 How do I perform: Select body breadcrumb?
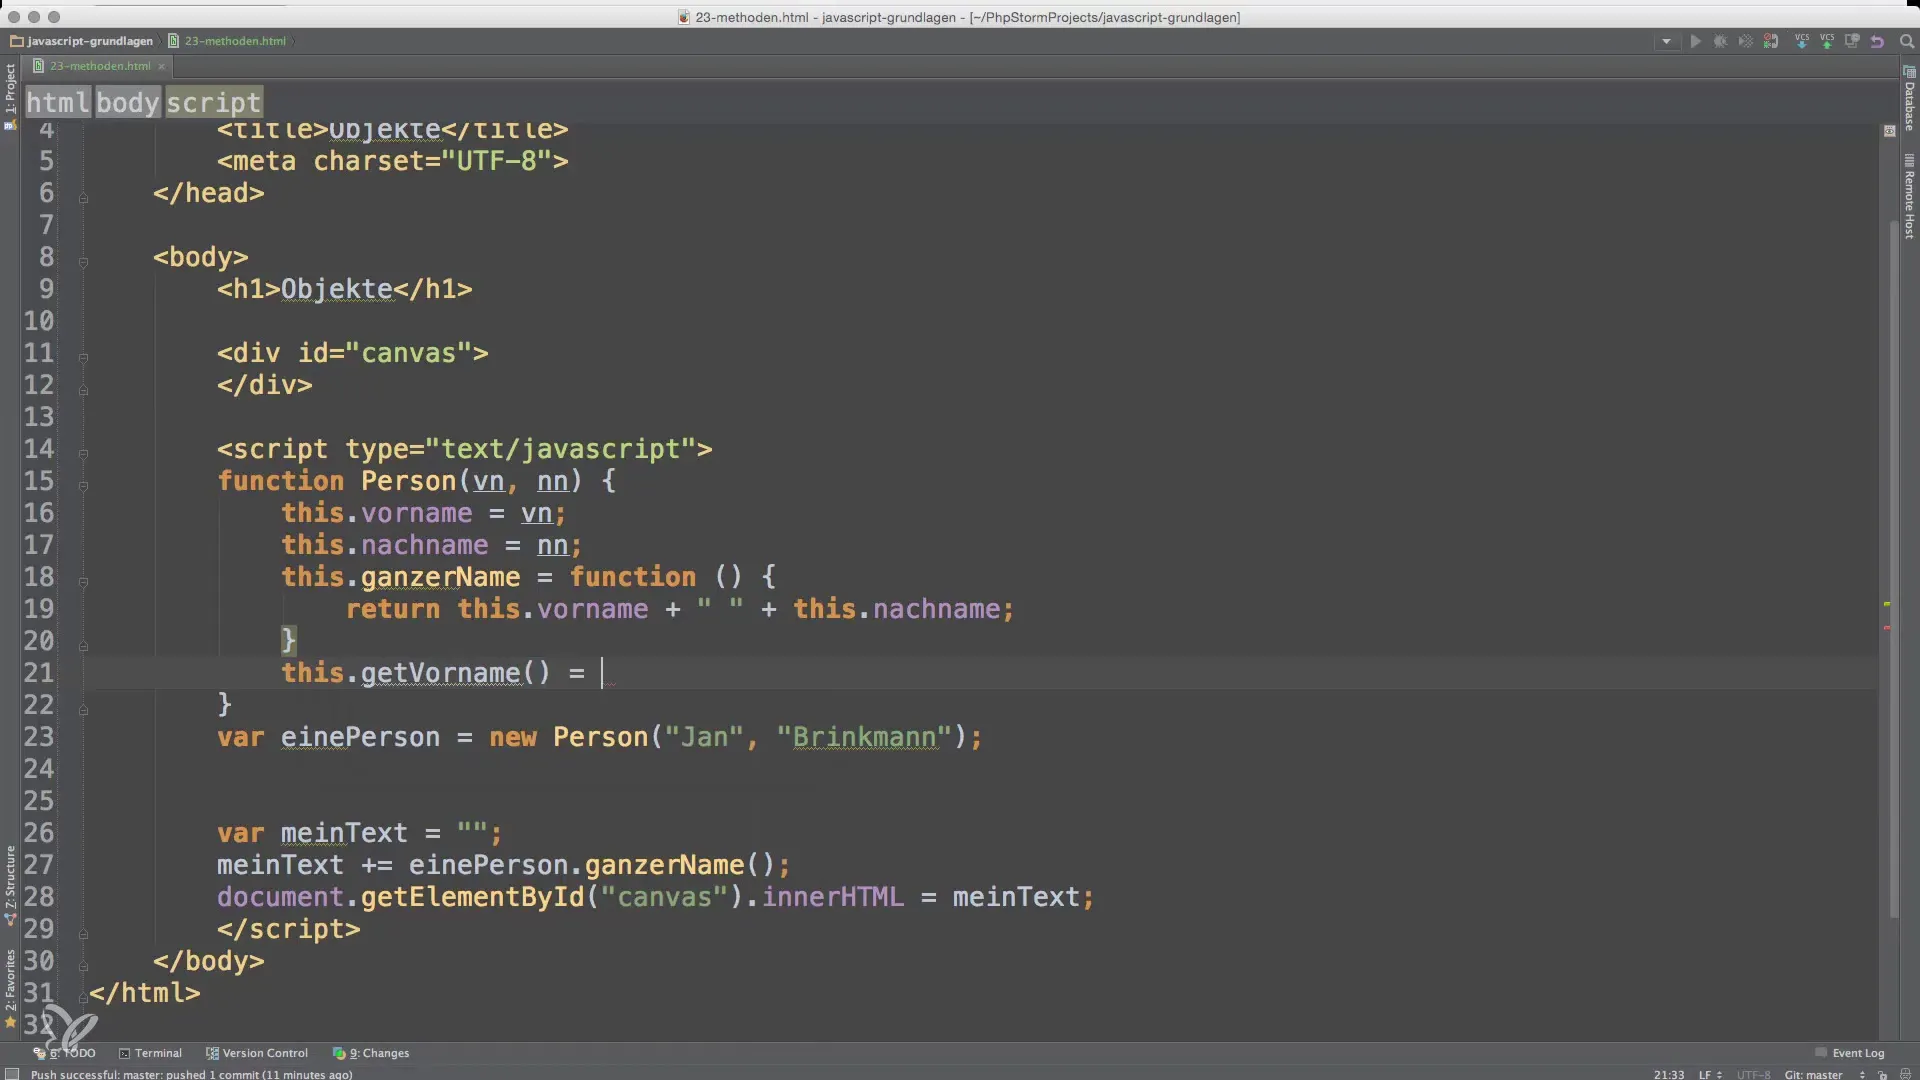[x=127, y=102]
